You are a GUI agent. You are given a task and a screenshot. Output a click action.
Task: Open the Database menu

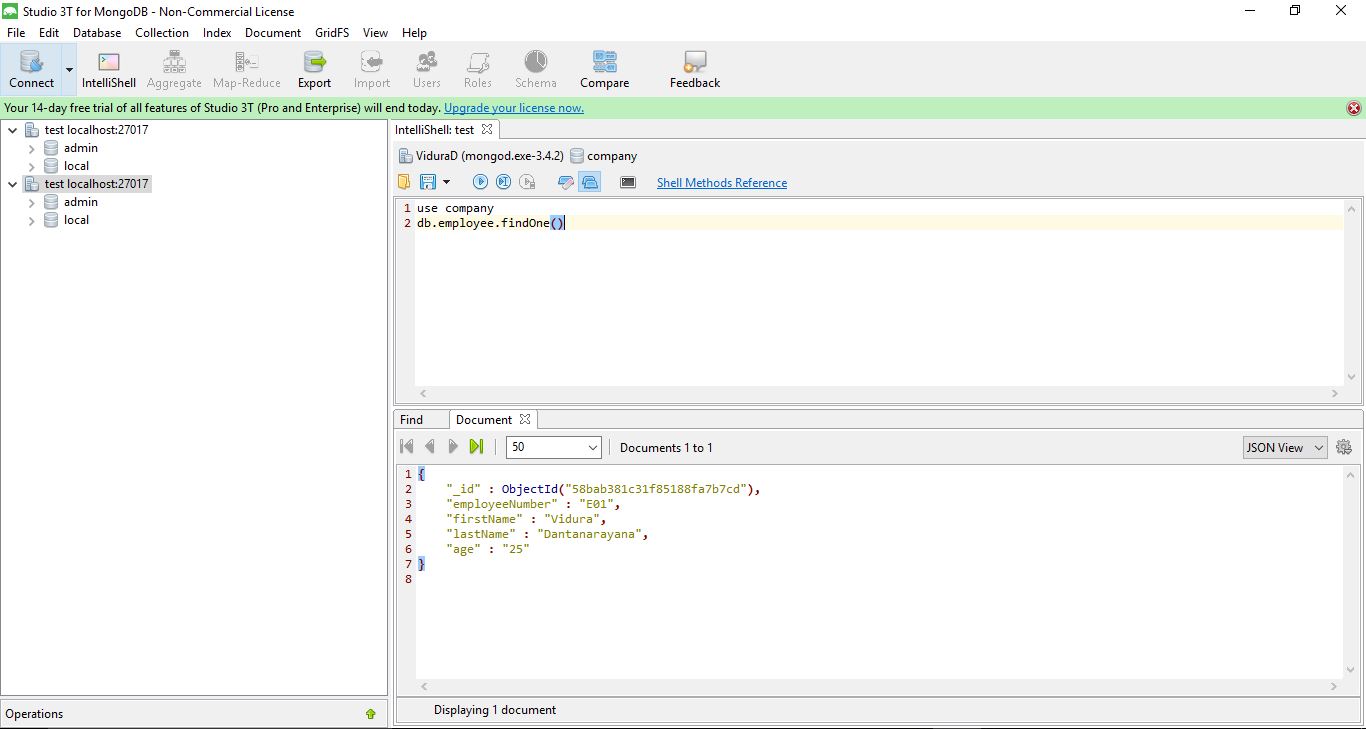coord(97,33)
